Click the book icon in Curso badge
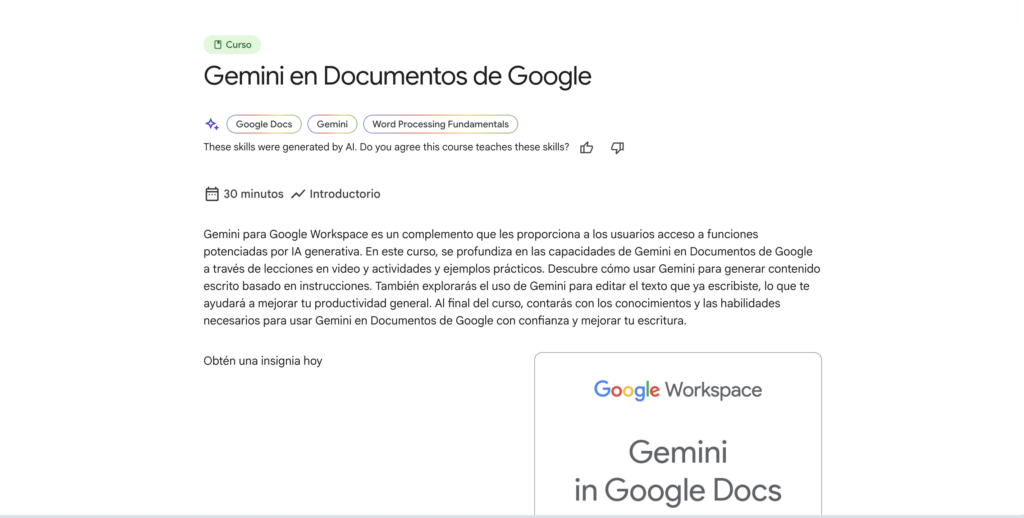 [217, 45]
